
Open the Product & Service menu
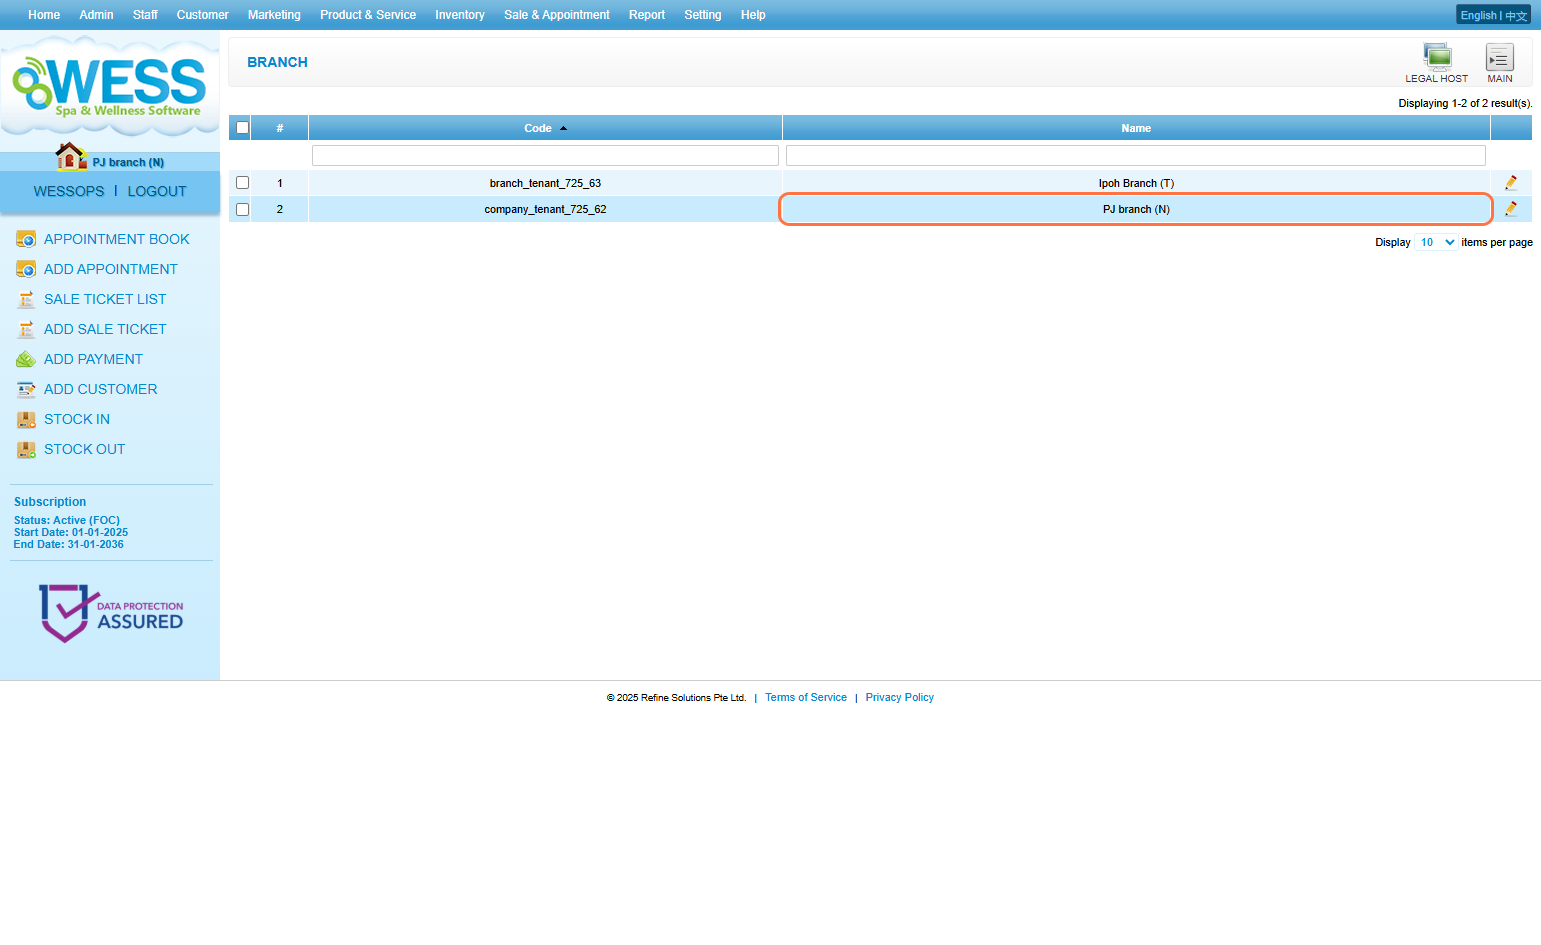(x=367, y=15)
